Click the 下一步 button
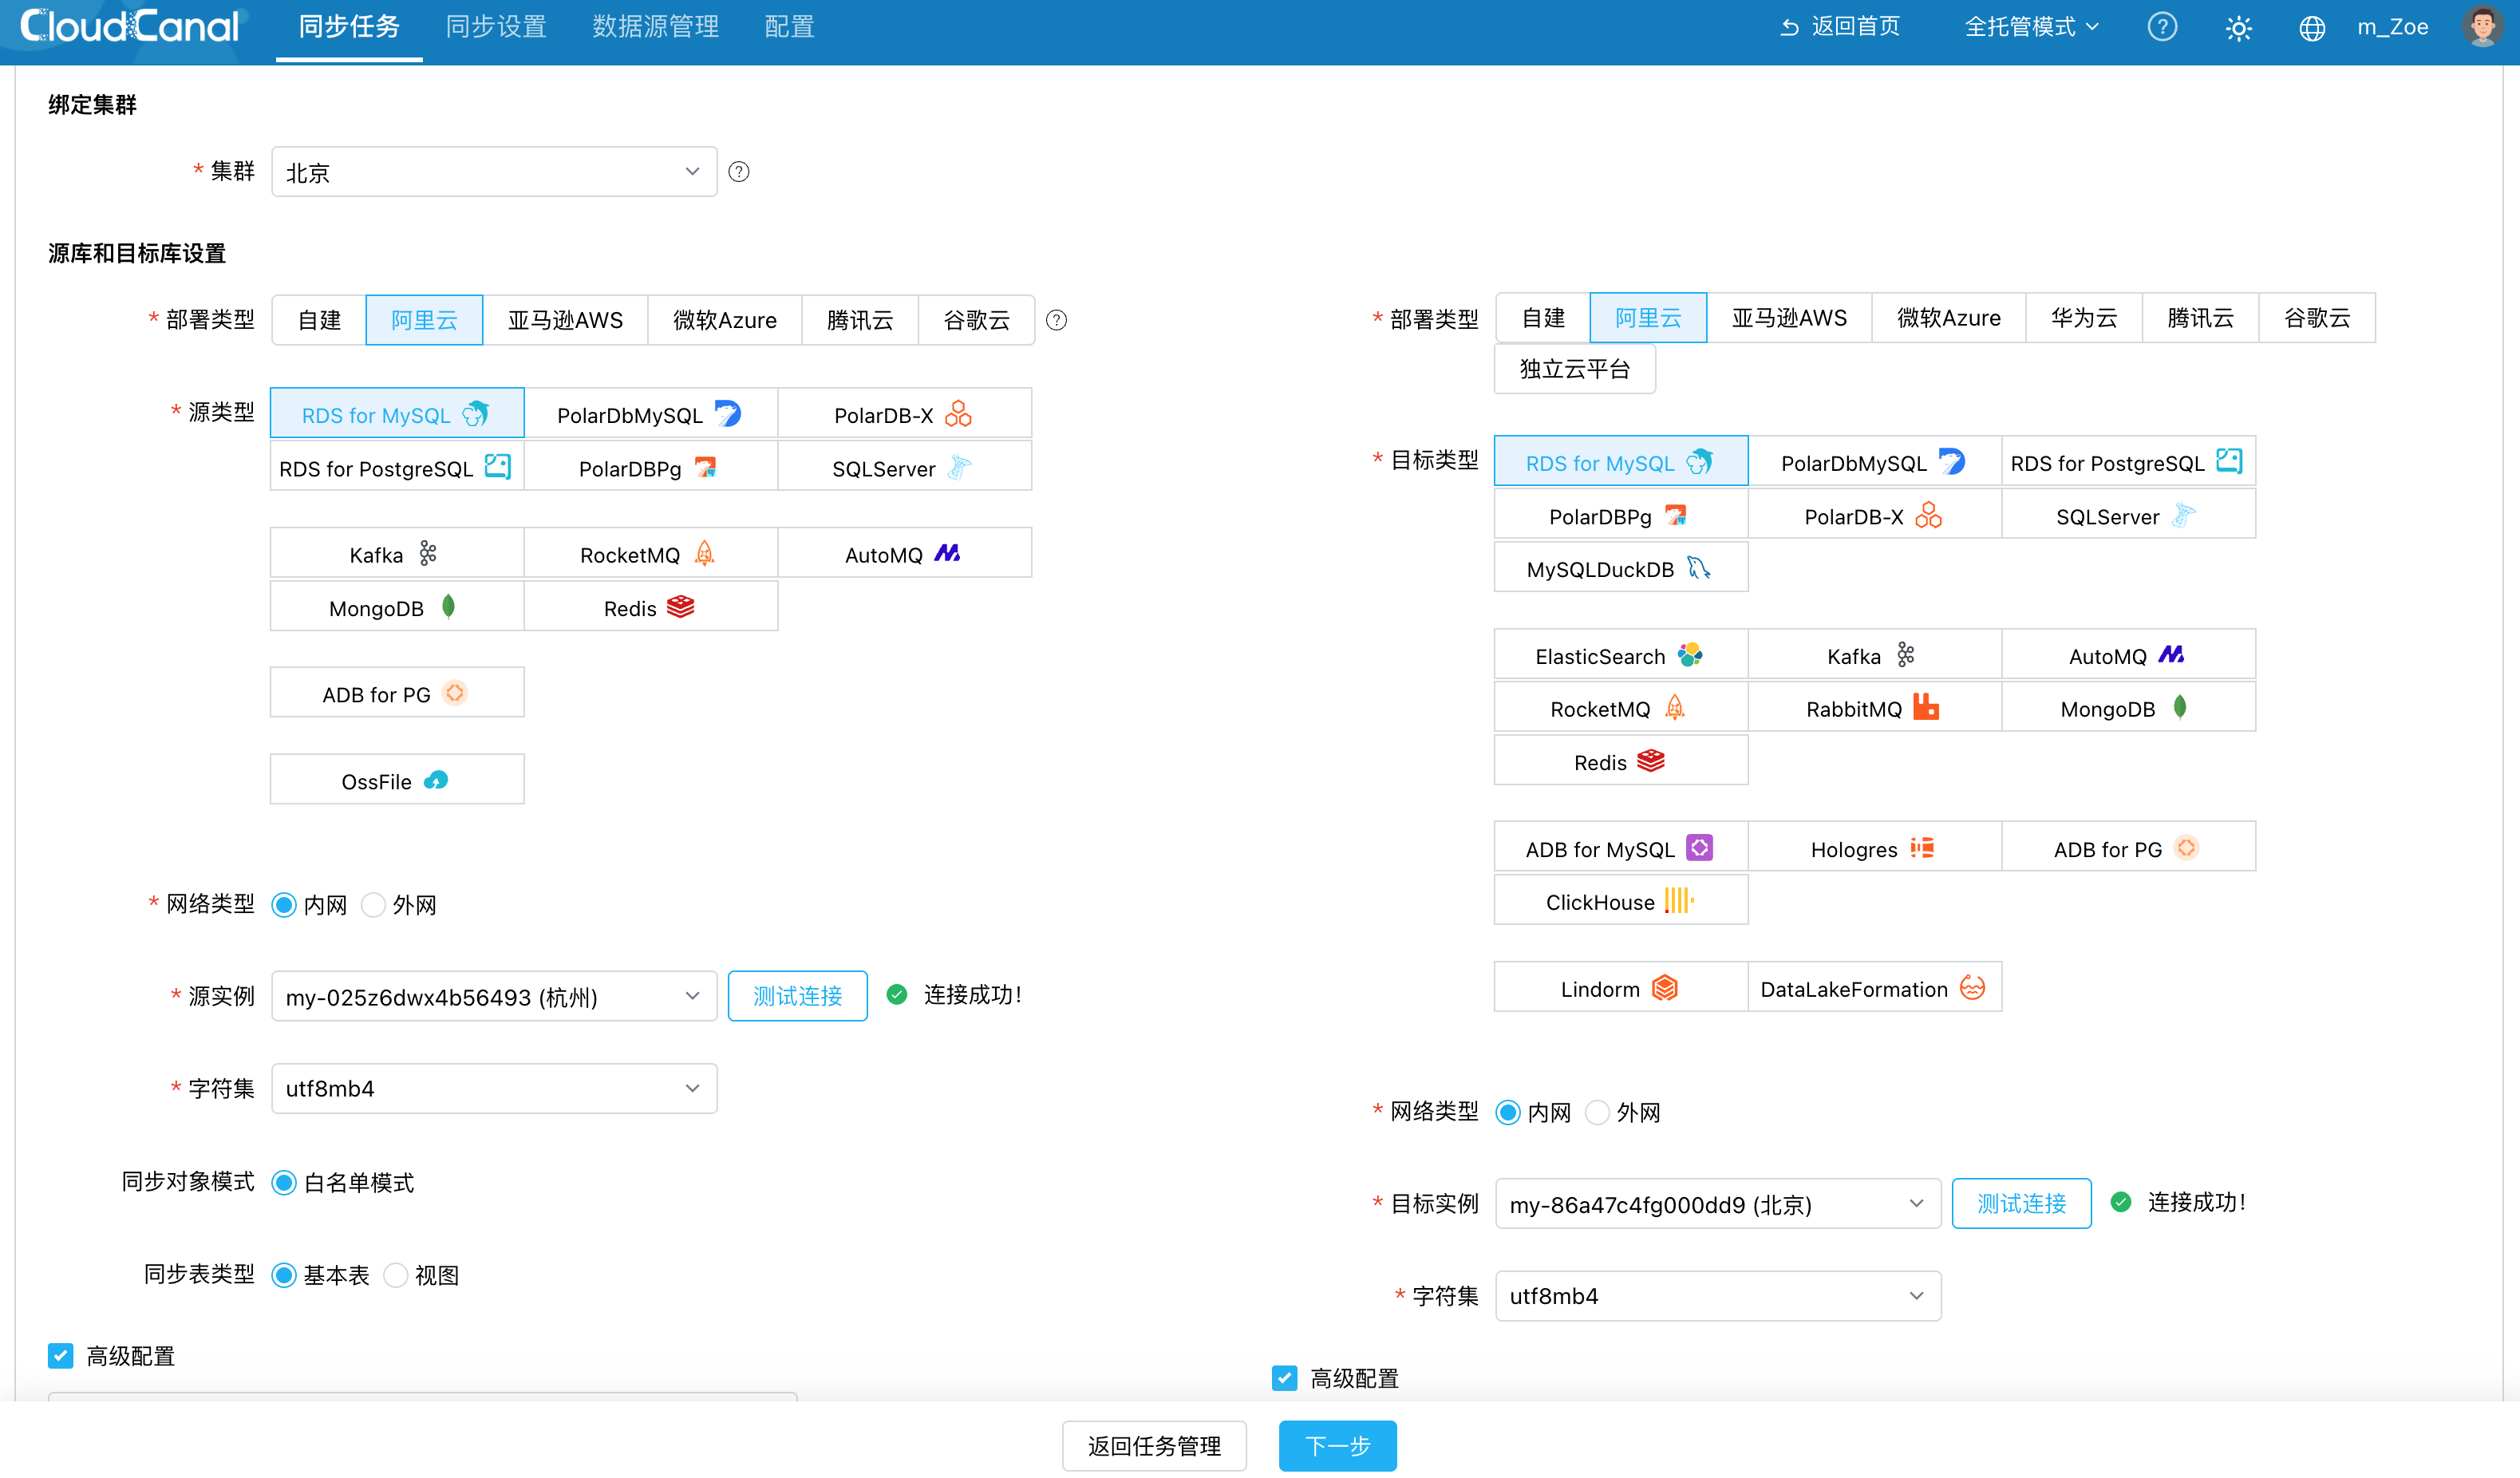 [1337, 1446]
